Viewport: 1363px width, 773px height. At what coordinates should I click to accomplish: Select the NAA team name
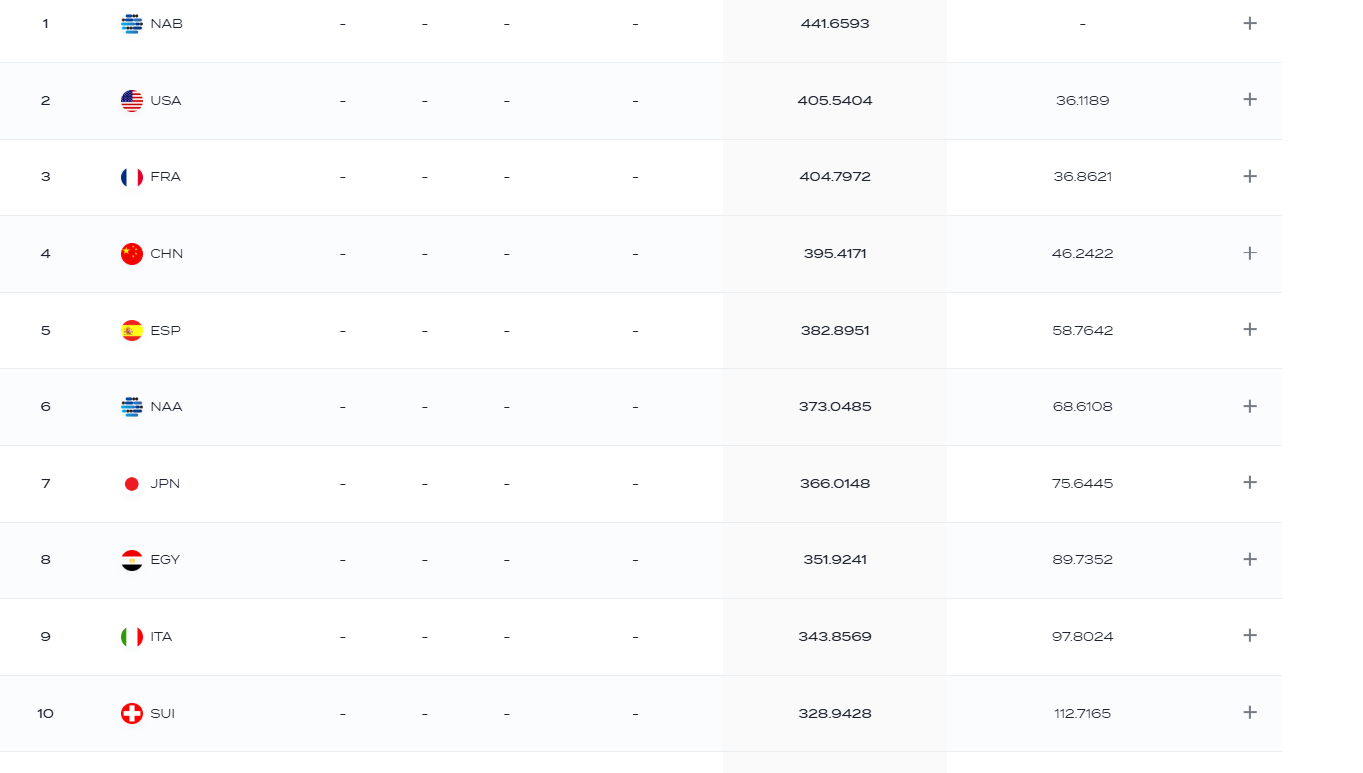[166, 407]
